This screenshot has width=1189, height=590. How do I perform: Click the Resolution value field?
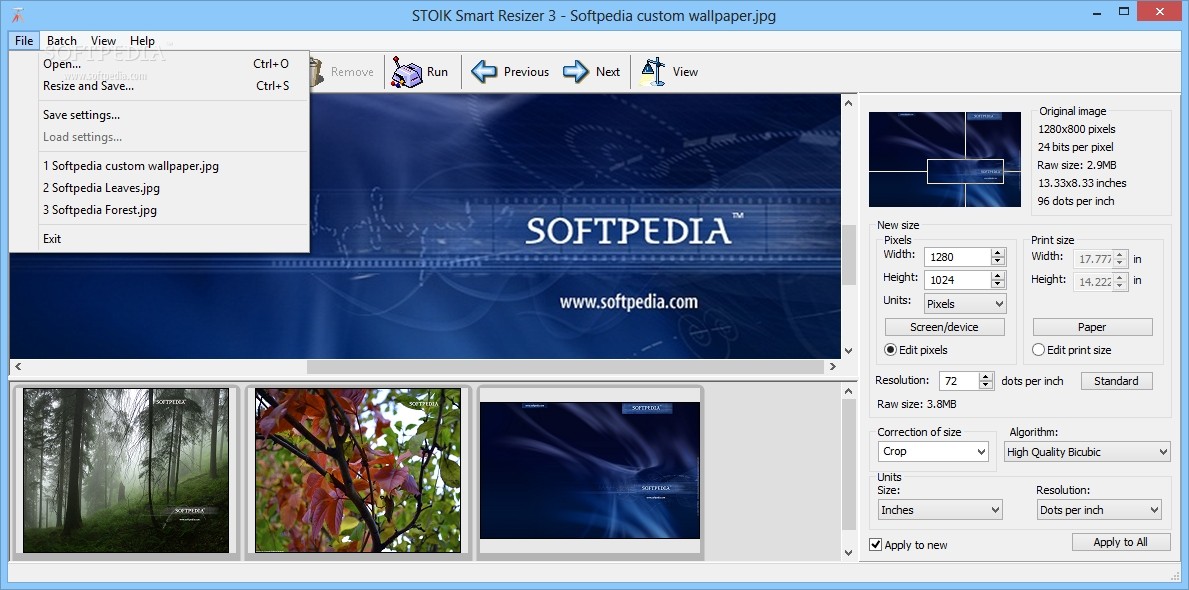[958, 381]
